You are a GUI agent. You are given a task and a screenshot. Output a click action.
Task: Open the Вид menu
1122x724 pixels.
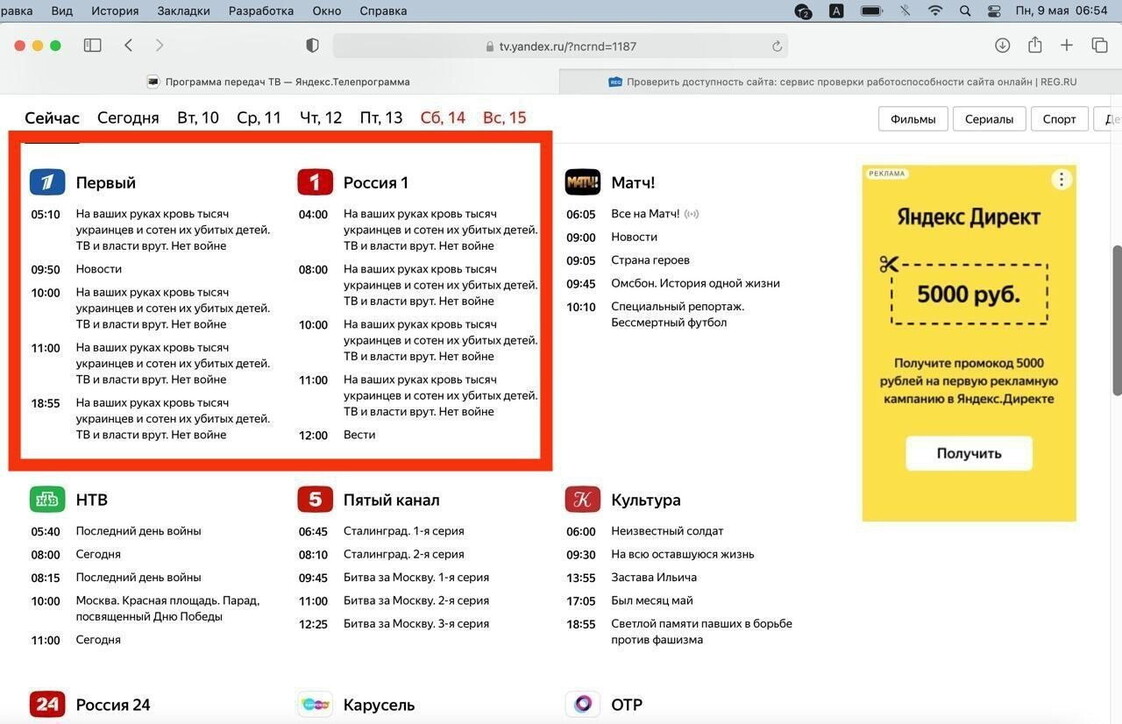pos(62,11)
